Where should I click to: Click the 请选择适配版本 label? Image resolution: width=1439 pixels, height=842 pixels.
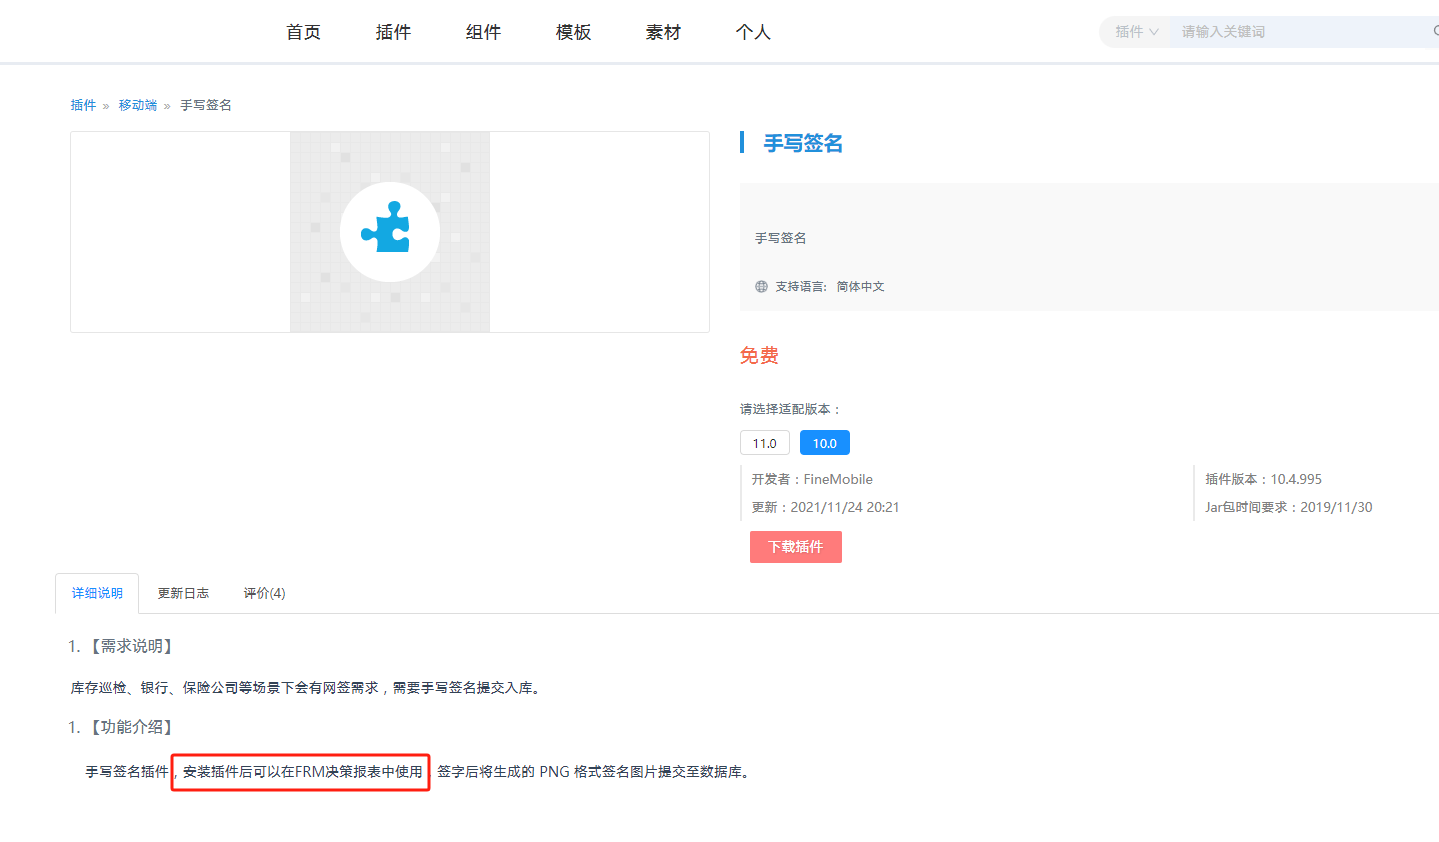(x=791, y=409)
